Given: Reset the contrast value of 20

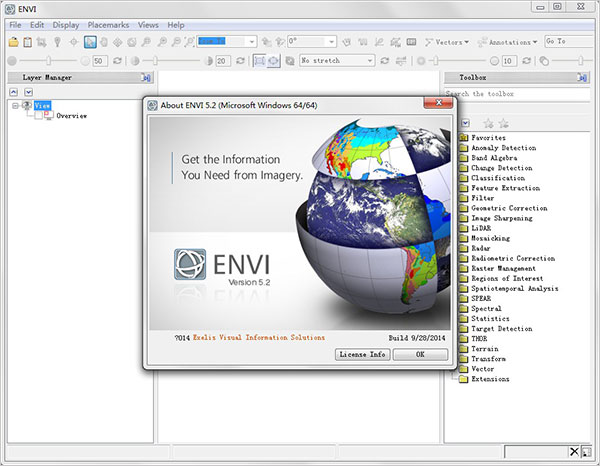Looking at the screenshot, I should (x=240, y=60).
